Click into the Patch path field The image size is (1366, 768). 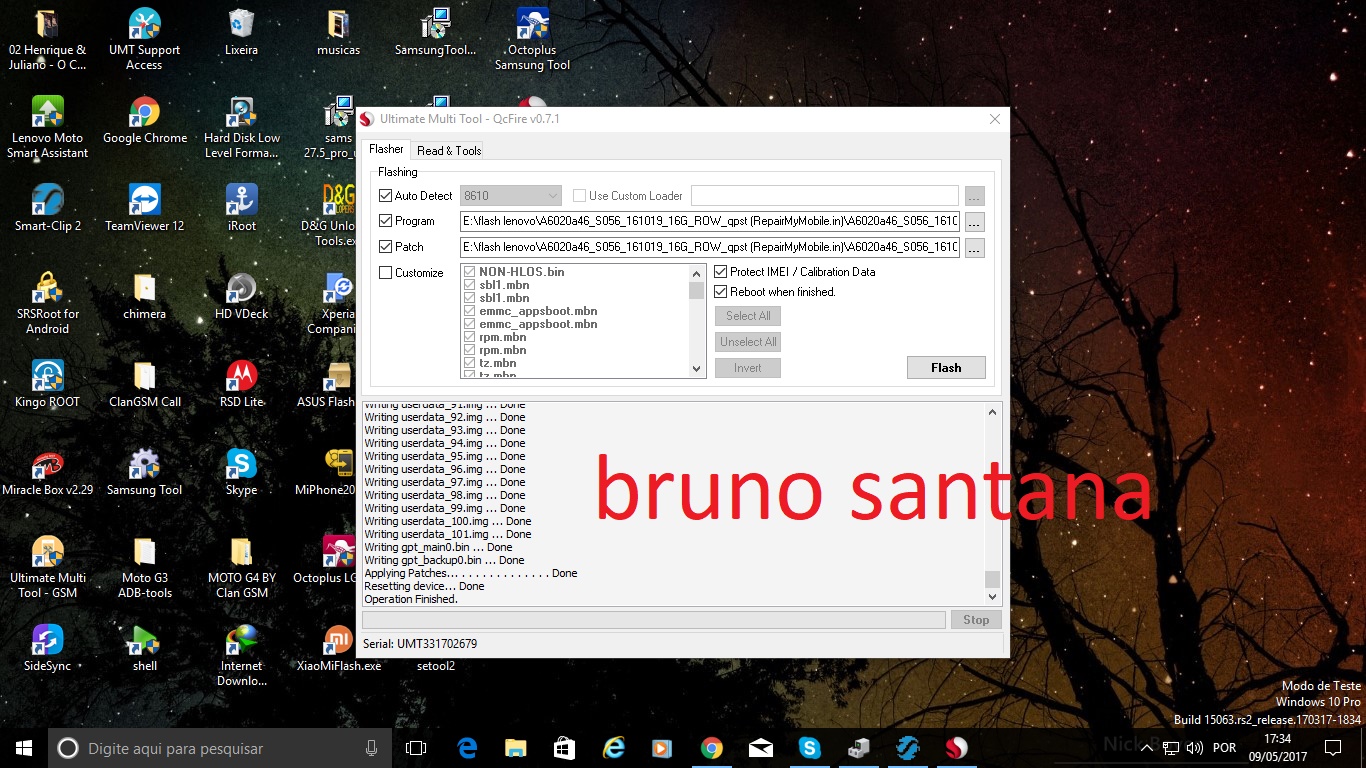710,248
